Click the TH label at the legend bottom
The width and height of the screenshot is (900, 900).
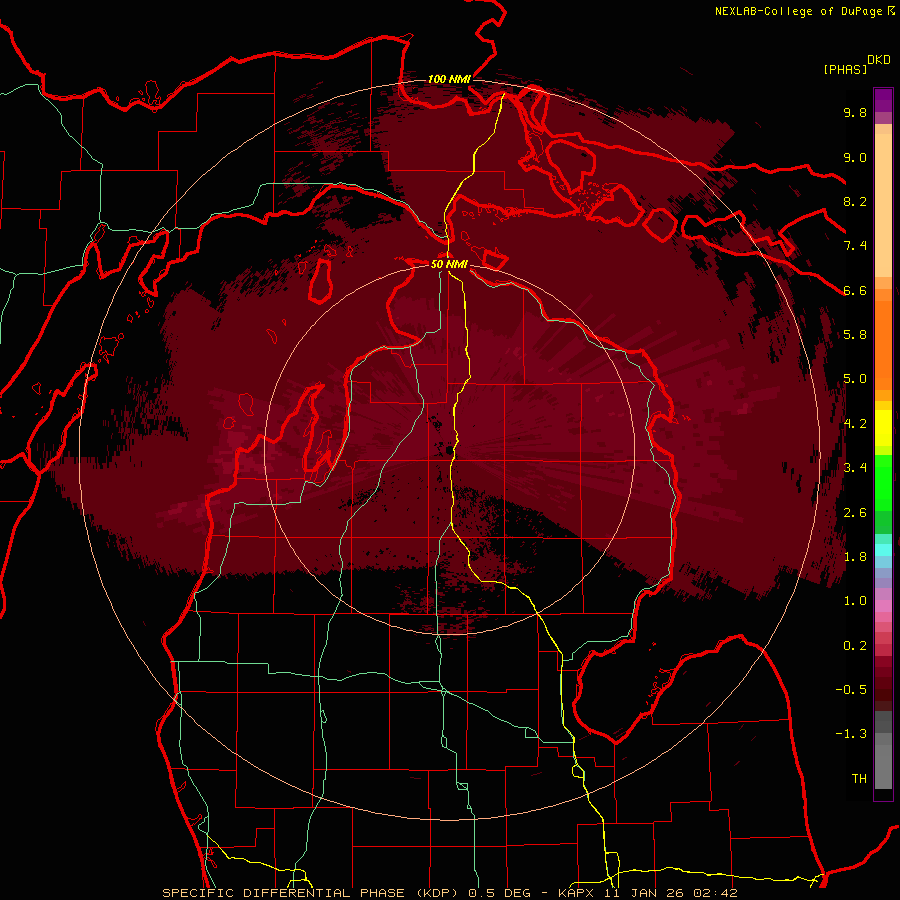(859, 779)
